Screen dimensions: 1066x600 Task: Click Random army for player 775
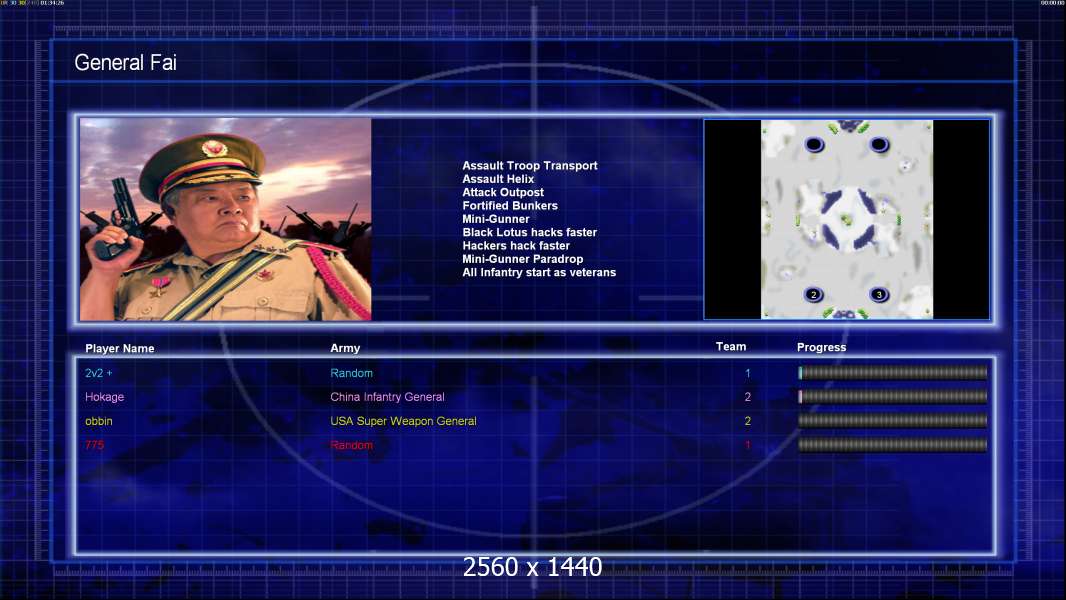tap(351, 445)
